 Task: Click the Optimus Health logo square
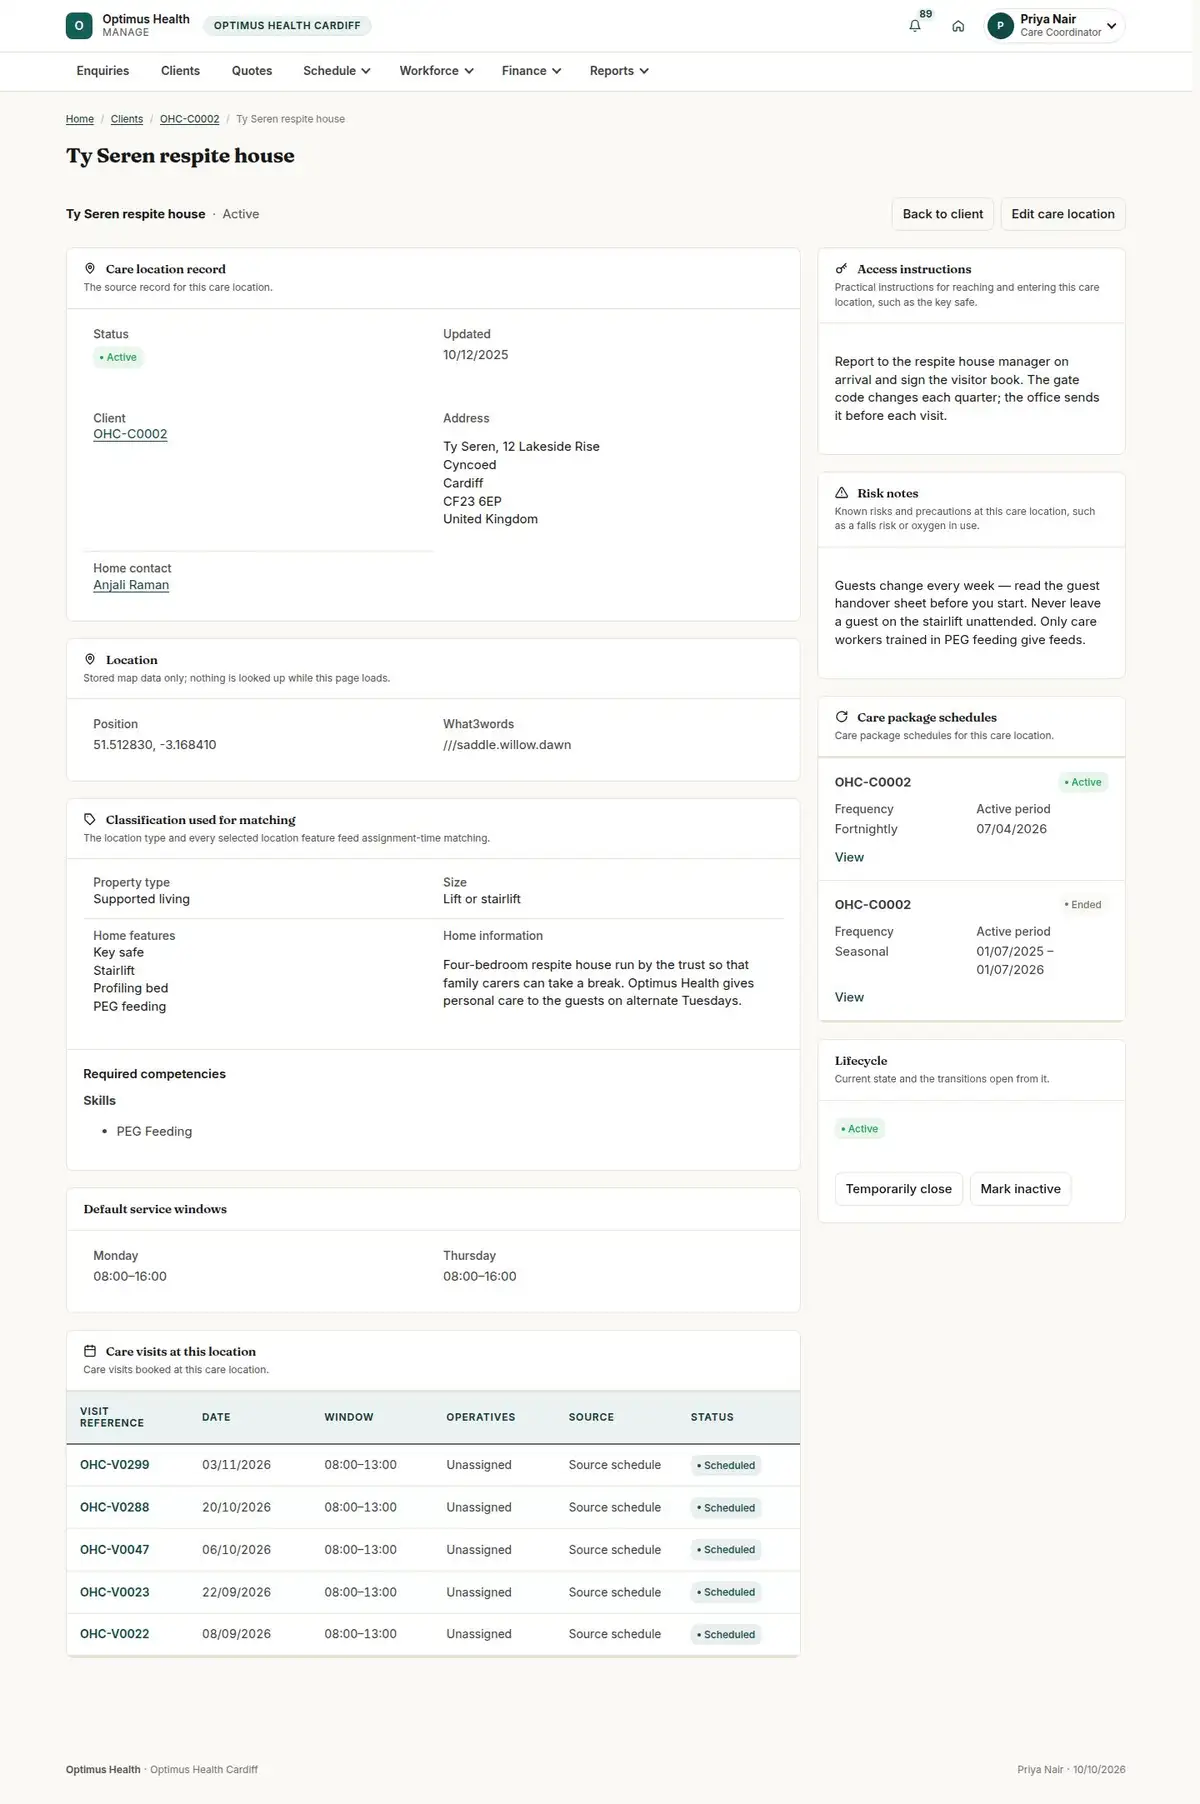tap(79, 26)
